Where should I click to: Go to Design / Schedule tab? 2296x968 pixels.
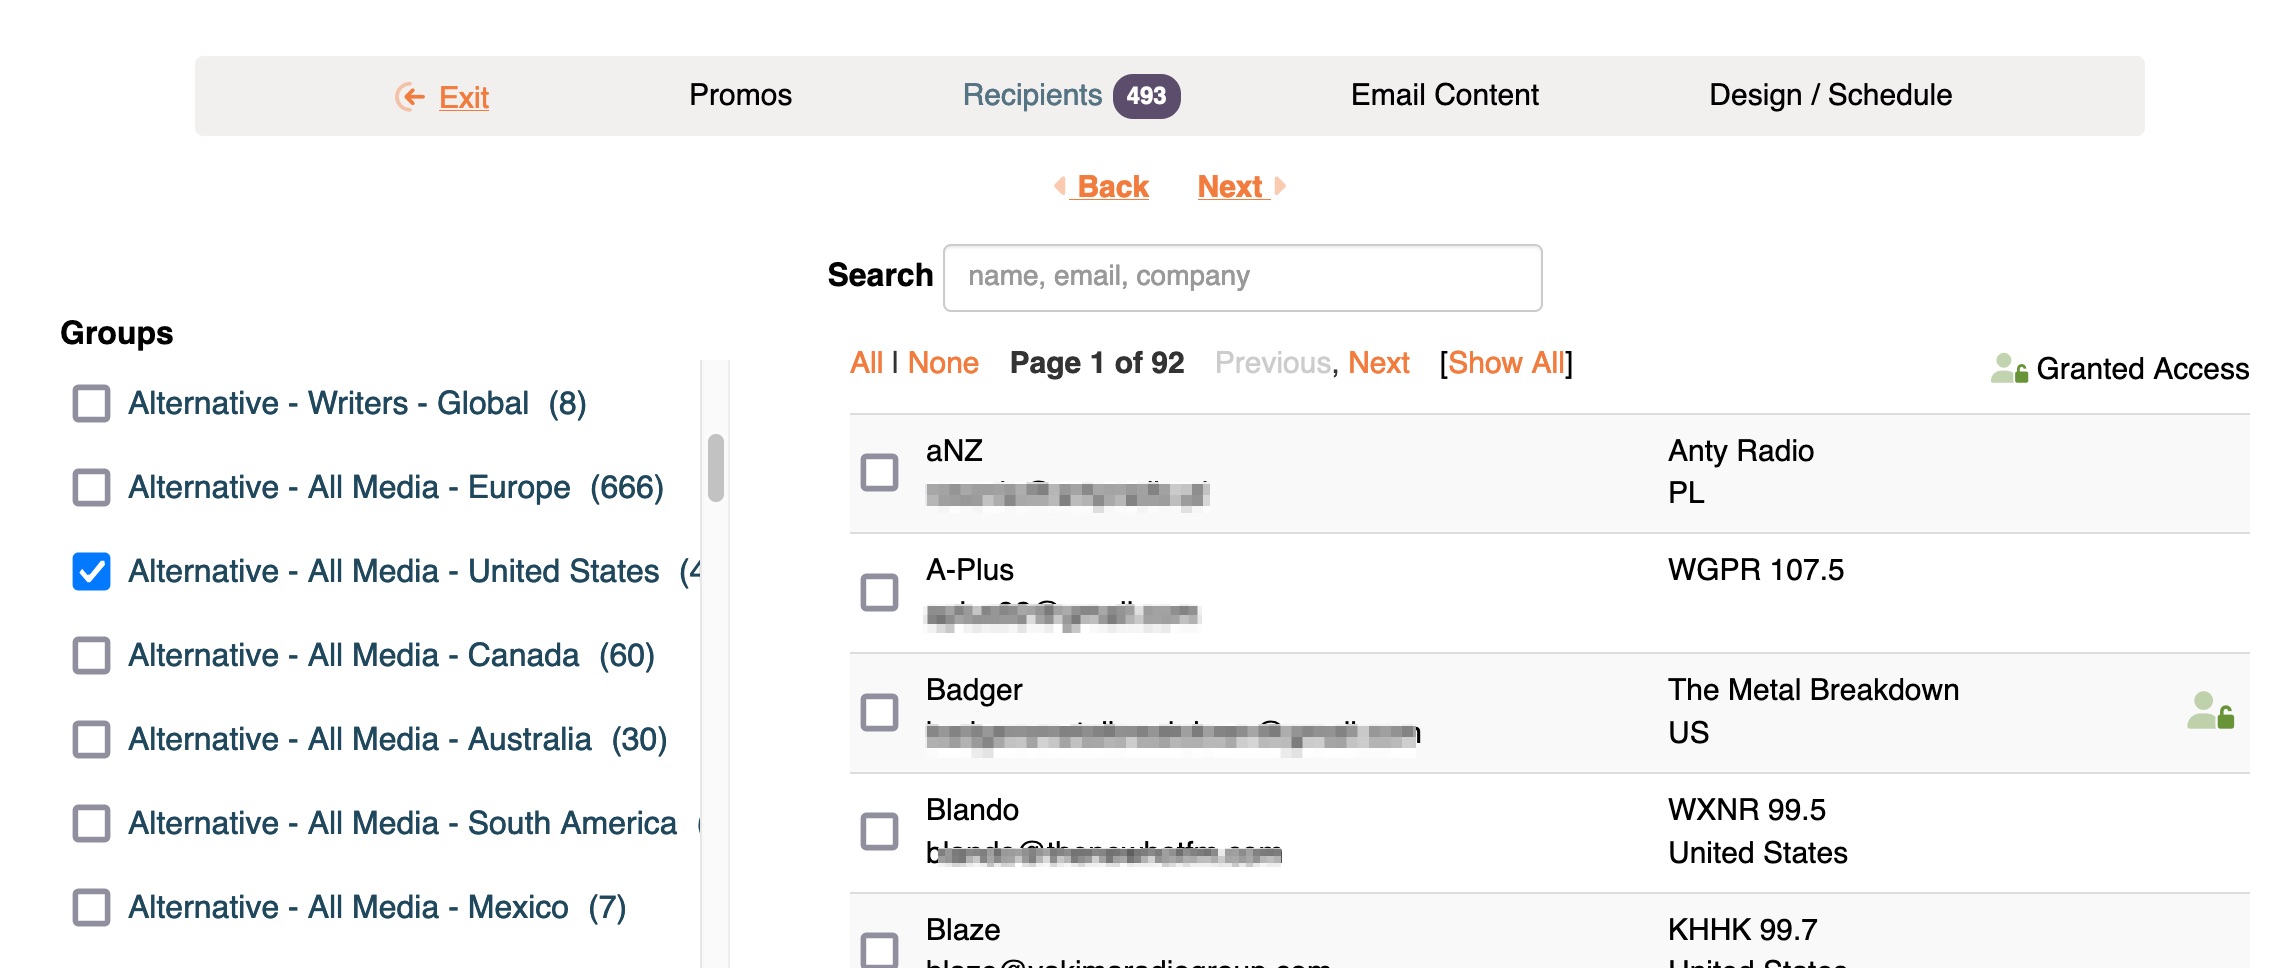pyautogui.click(x=1830, y=96)
